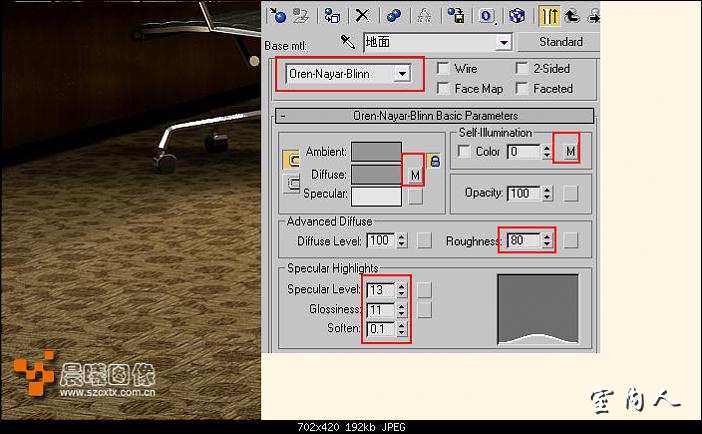Click the specular highlight curve graph
Viewport: 702px width, 434px height.
[538, 309]
